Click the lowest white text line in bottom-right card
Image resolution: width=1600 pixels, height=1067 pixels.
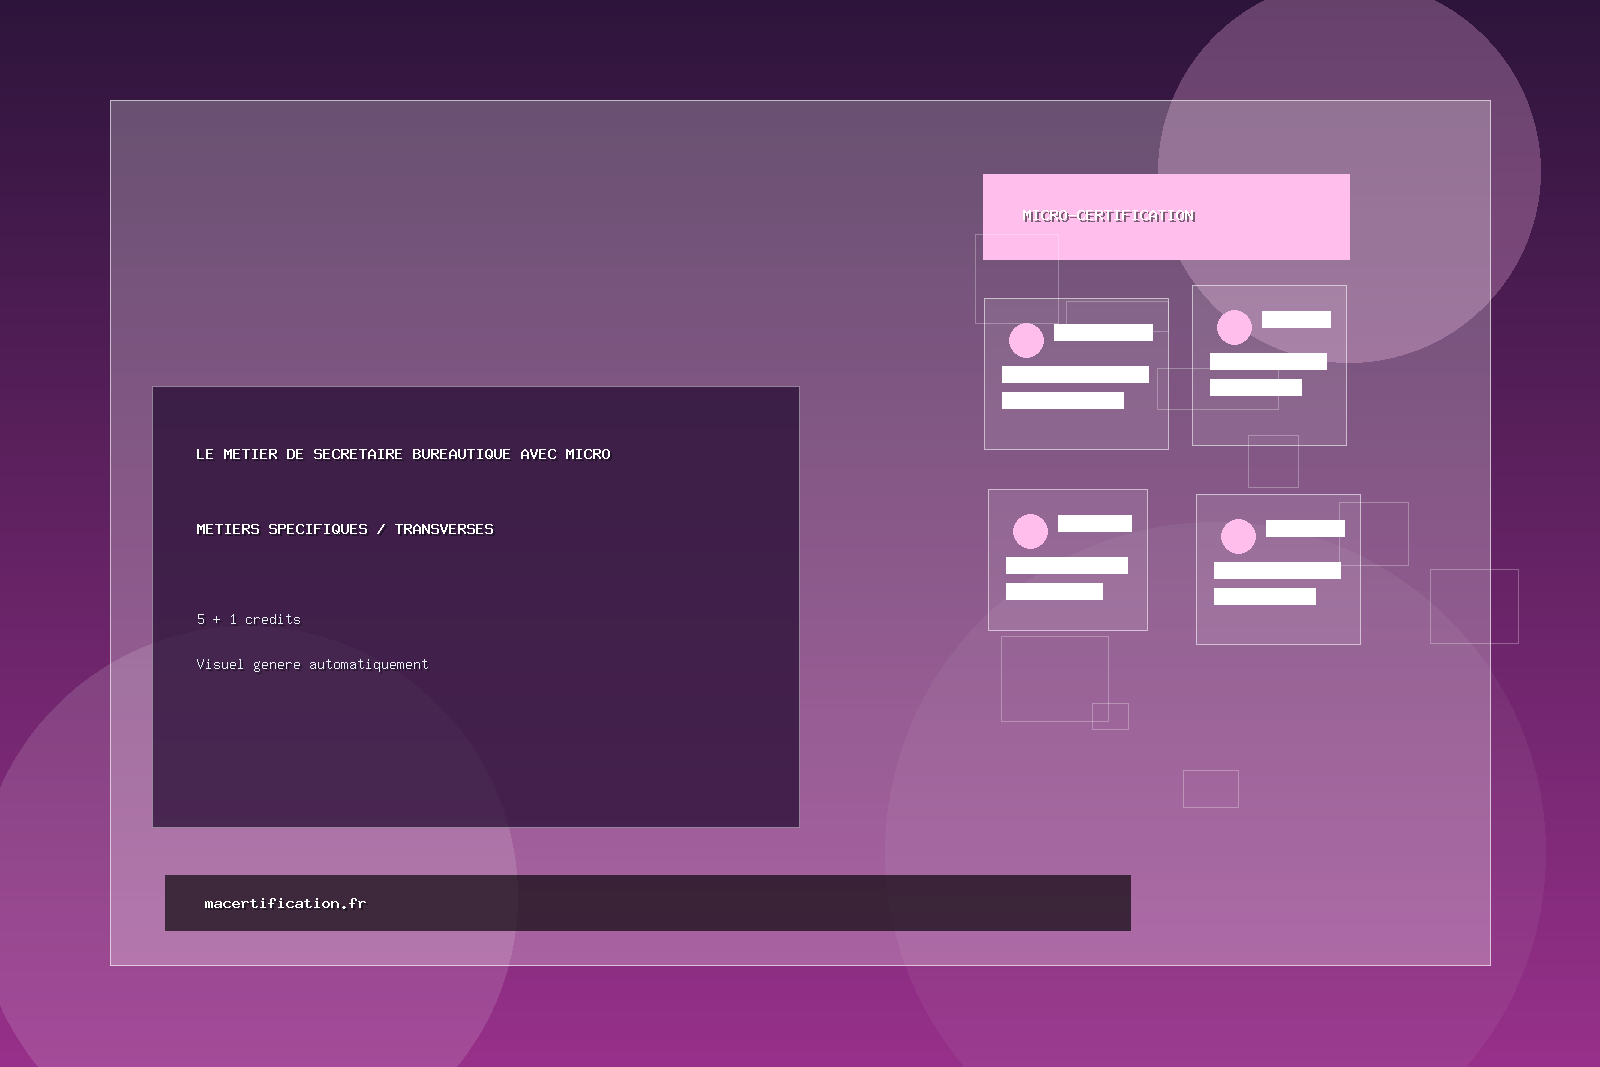click(1265, 597)
